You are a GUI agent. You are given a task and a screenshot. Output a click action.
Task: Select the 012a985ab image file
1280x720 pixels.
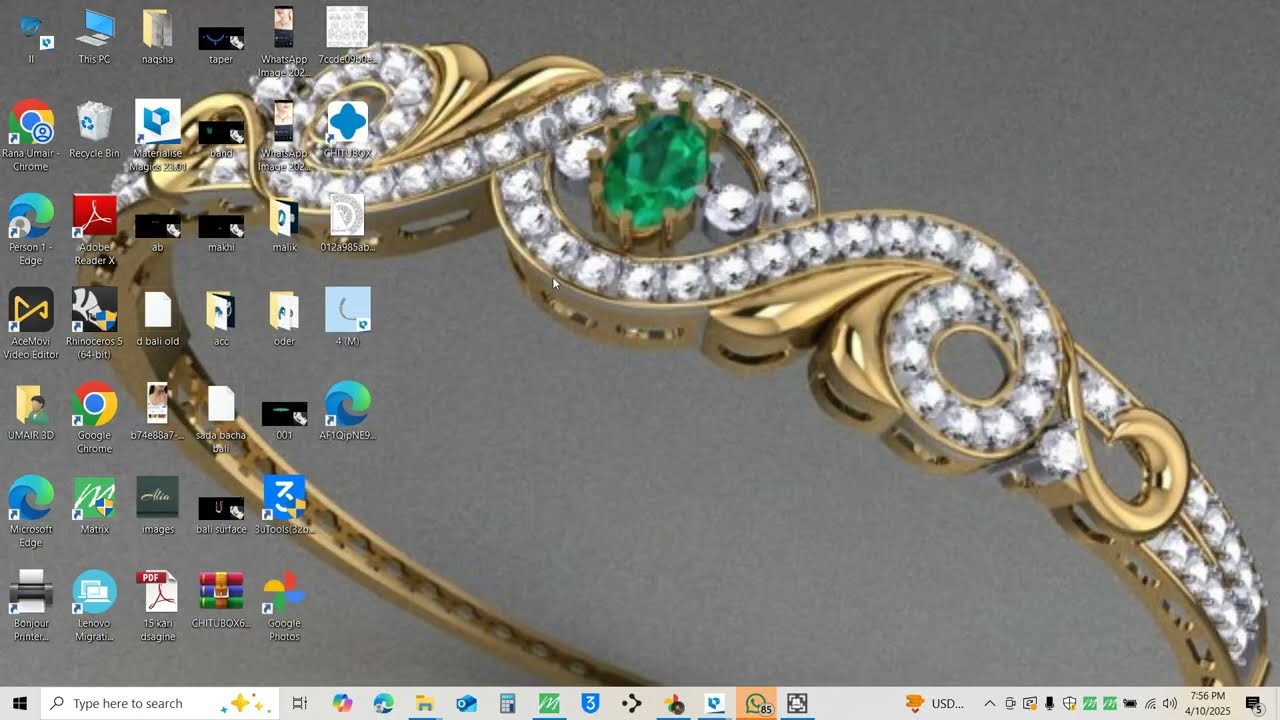[347, 225]
